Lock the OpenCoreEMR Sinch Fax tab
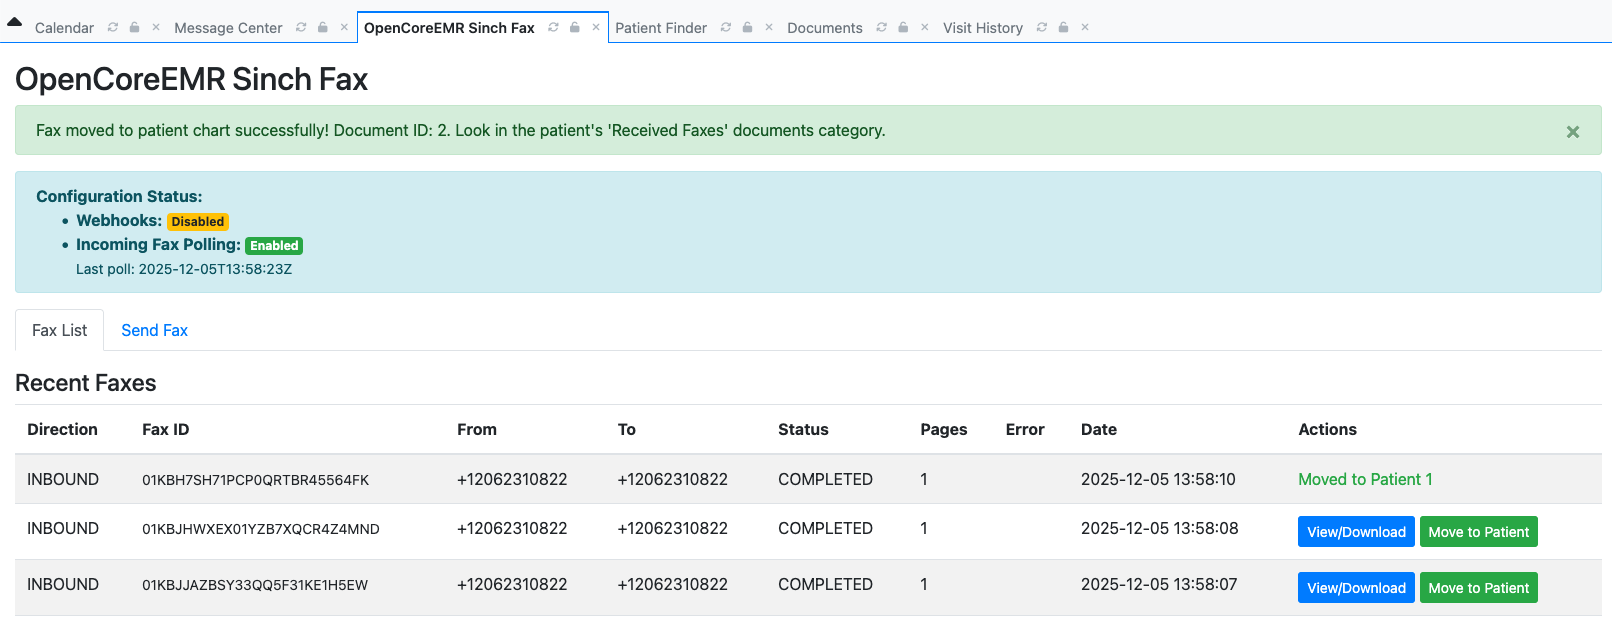 tap(575, 27)
